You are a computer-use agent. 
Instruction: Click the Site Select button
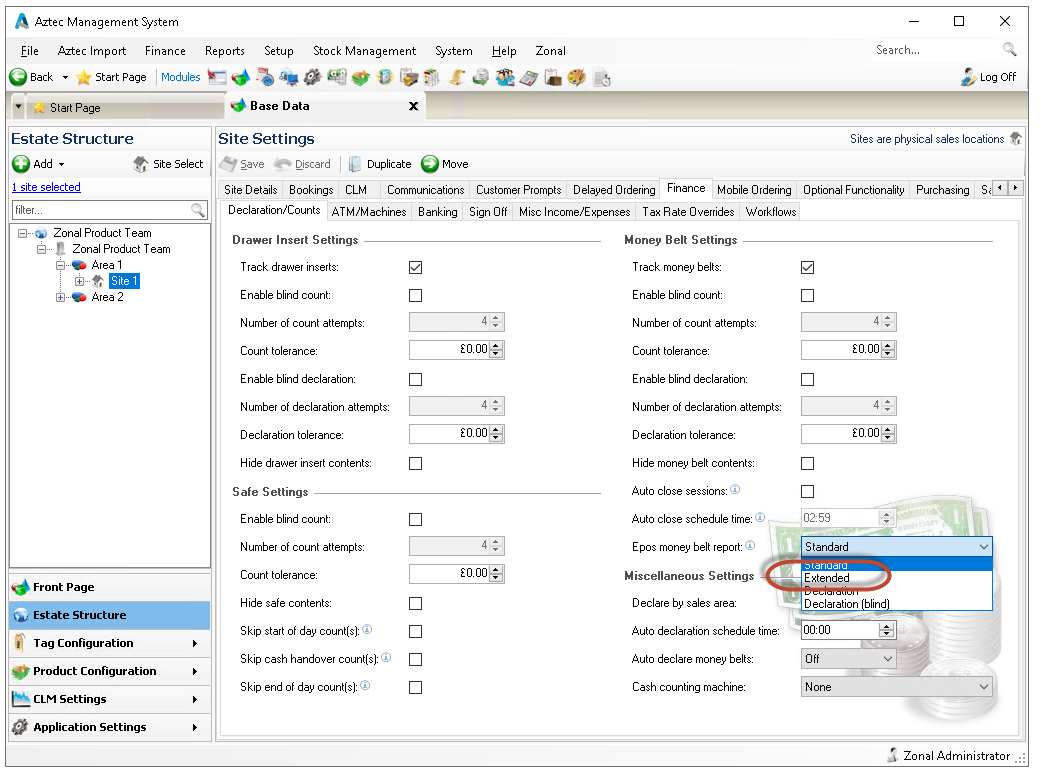pyautogui.click(x=168, y=164)
